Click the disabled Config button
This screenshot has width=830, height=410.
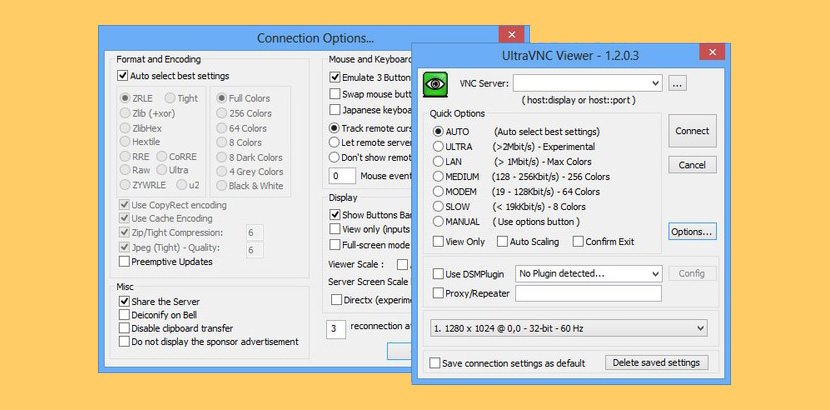point(692,274)
